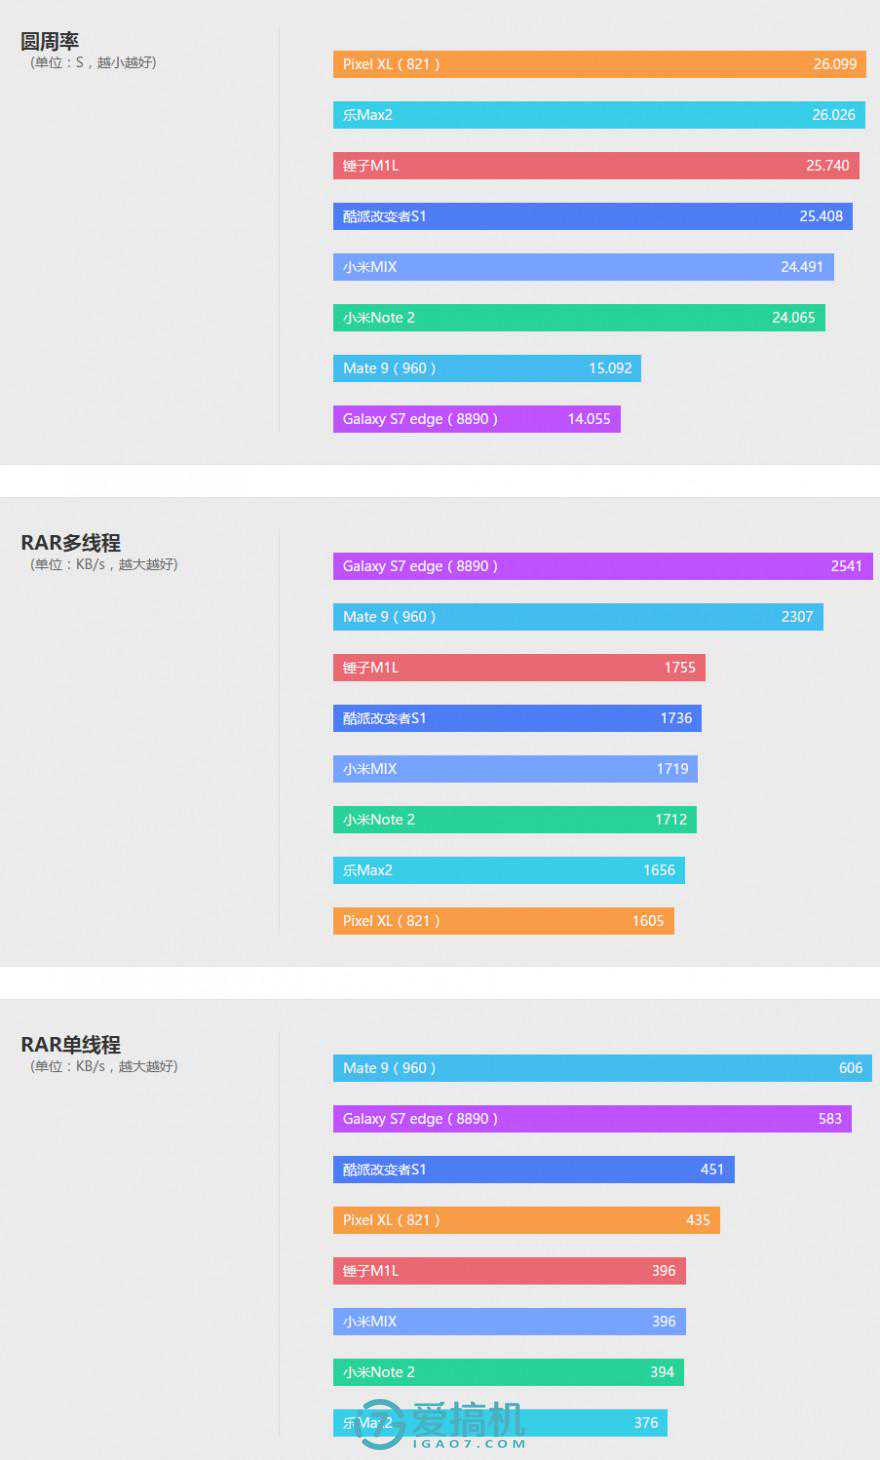Select the Mate 9 bar showing 606

[x=602, y=1068]
